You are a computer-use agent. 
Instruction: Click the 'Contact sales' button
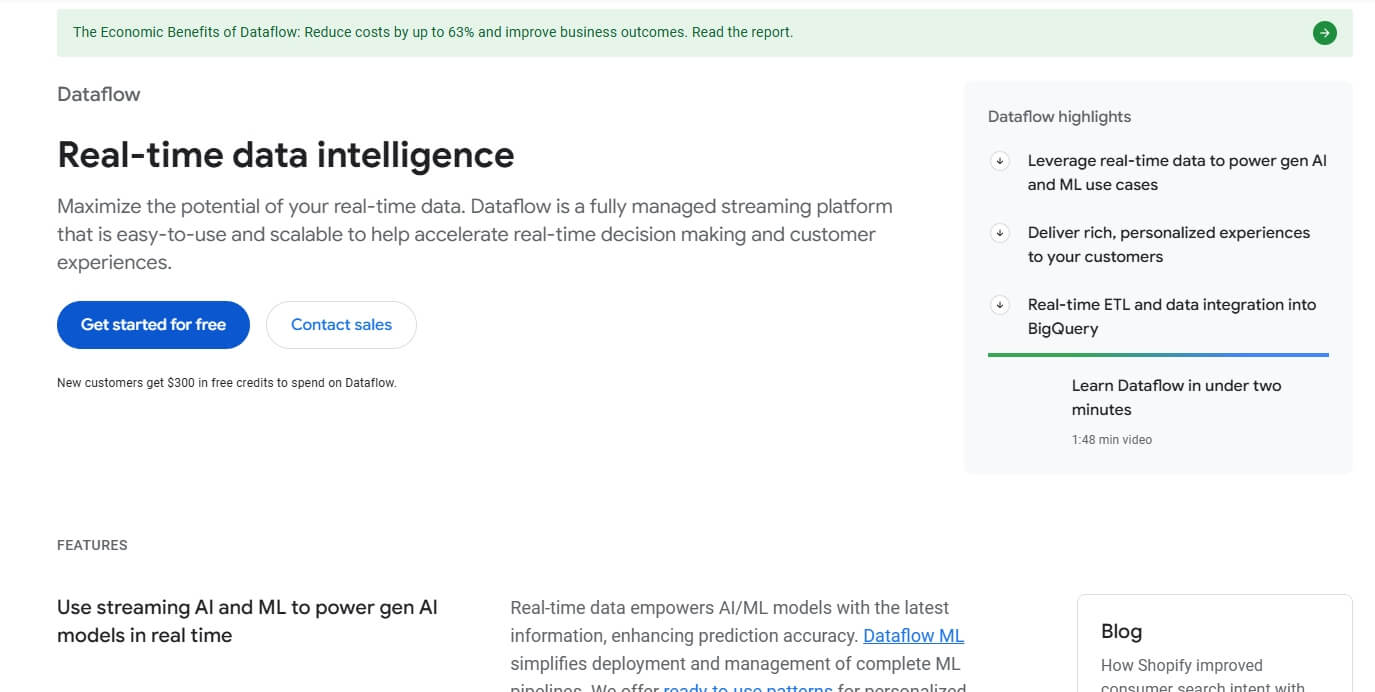pos(341,324)
